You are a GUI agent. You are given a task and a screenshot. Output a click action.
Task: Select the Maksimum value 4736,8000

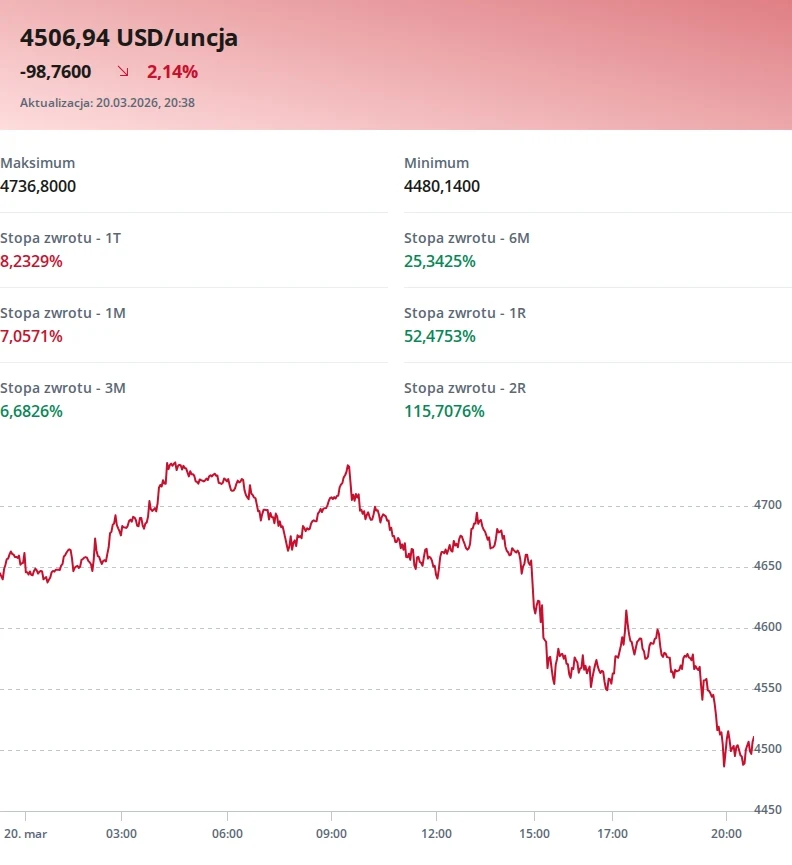click(x=38, y=186)
